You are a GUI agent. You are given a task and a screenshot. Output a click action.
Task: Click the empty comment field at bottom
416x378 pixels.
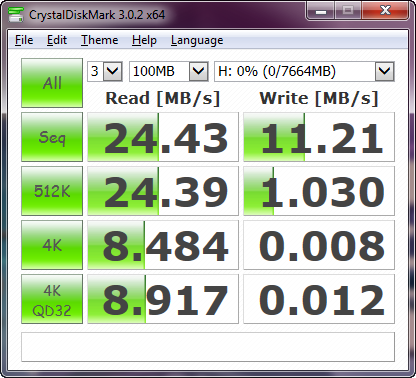click(x=208, y=347)
